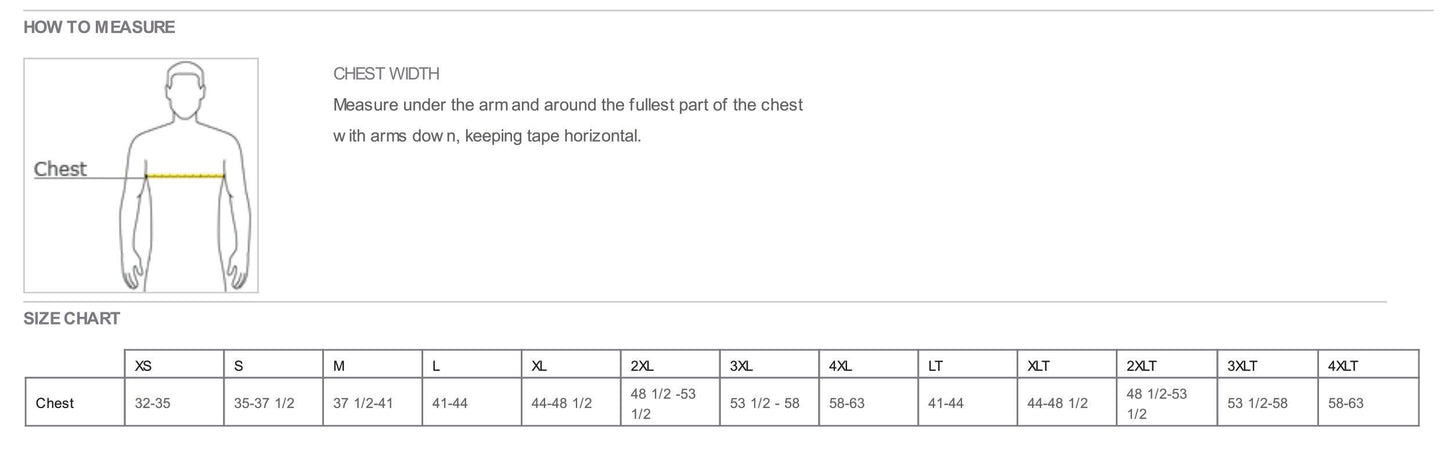Click the HOW TO MEASURE heading
The width and height of the screenshot is (1445, 469).
[99, 27]
